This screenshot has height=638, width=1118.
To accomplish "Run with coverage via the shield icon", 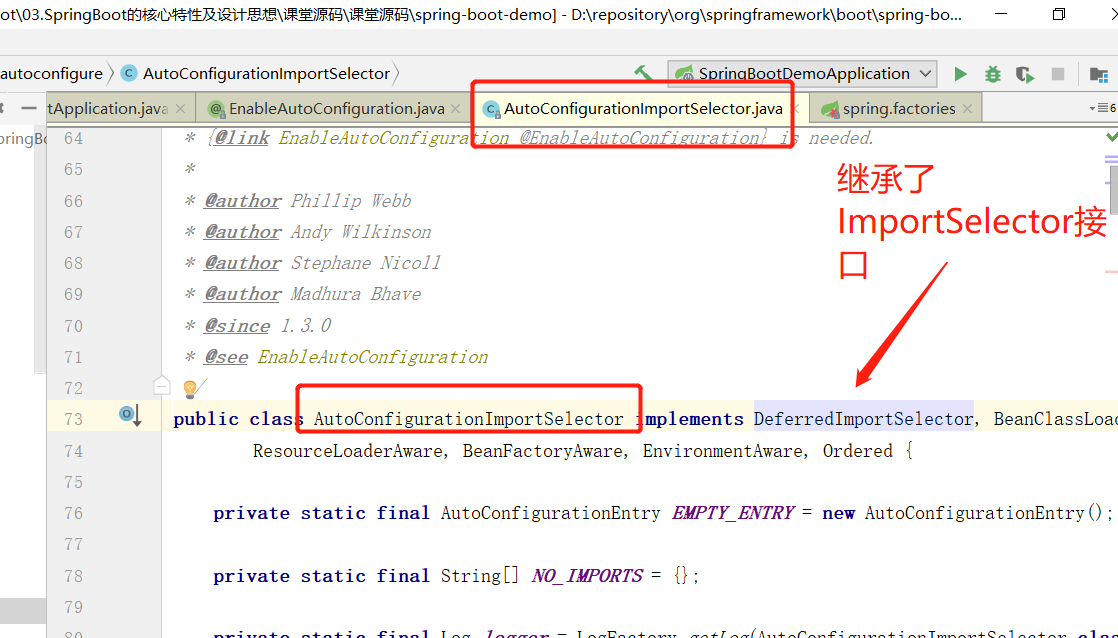I will [x=1023, y=73].
